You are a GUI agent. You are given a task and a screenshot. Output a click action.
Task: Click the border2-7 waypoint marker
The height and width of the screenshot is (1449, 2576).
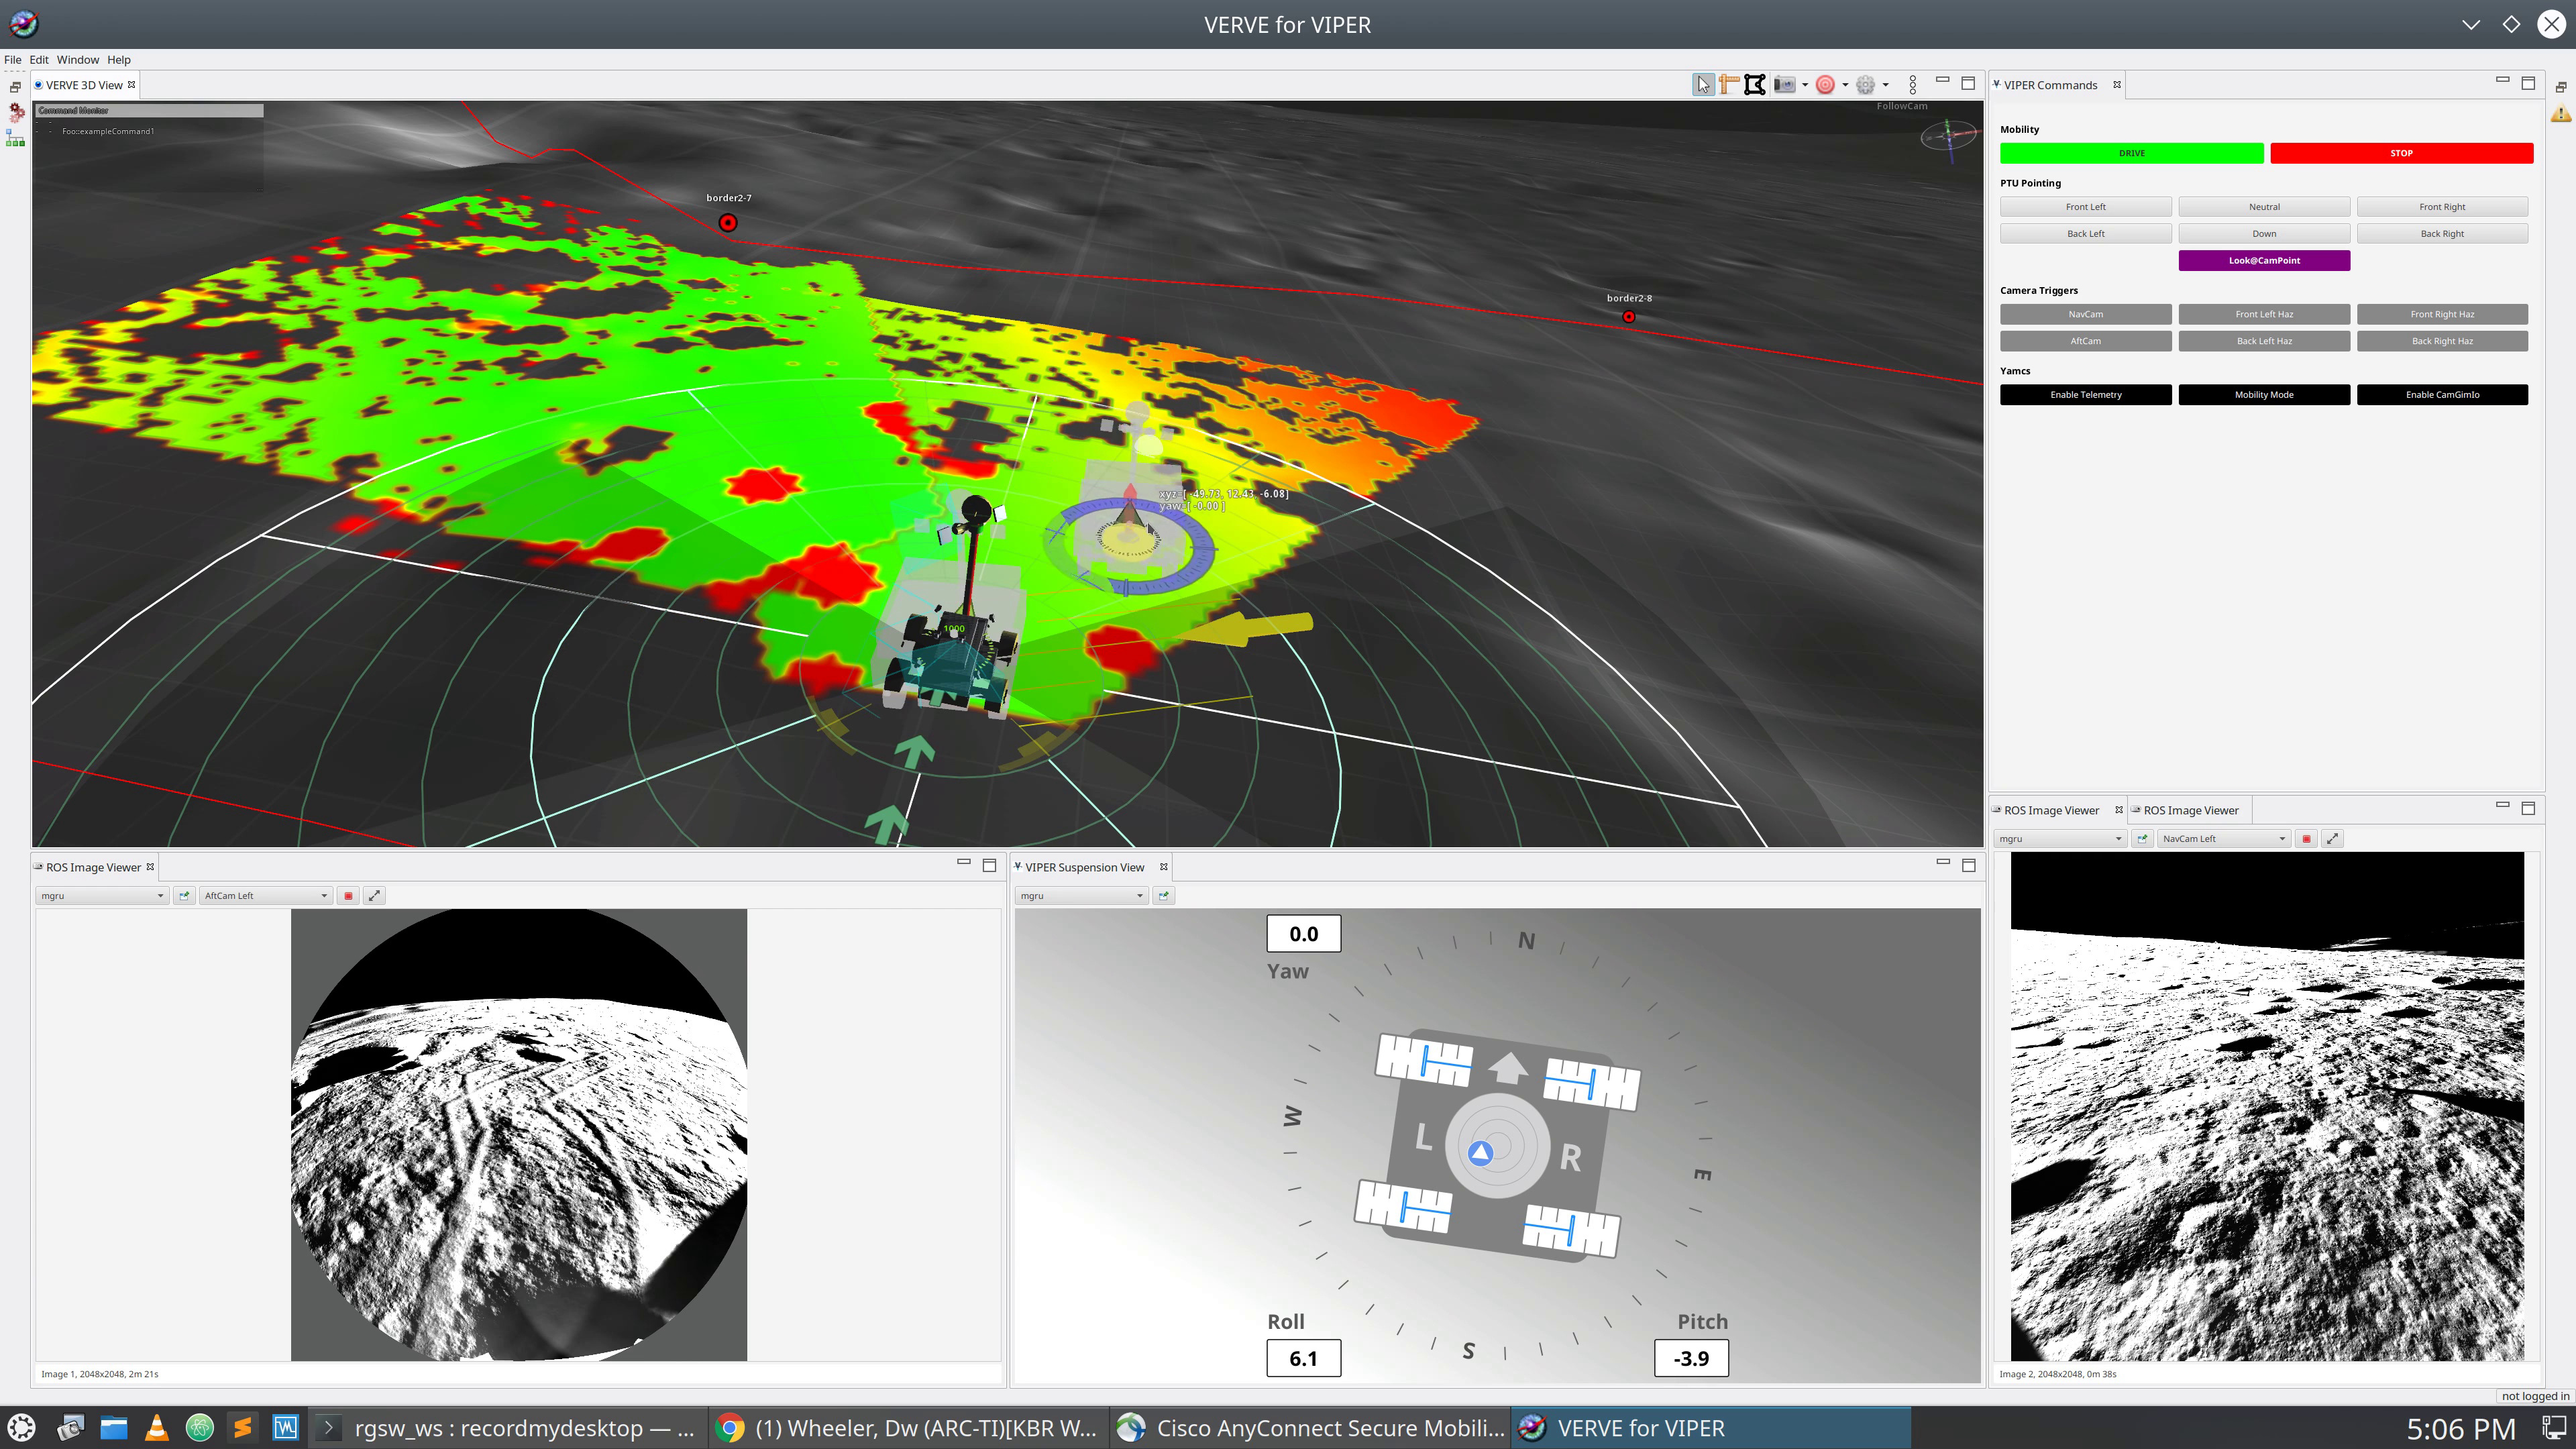pyautogui.click(x=728, y=223)
